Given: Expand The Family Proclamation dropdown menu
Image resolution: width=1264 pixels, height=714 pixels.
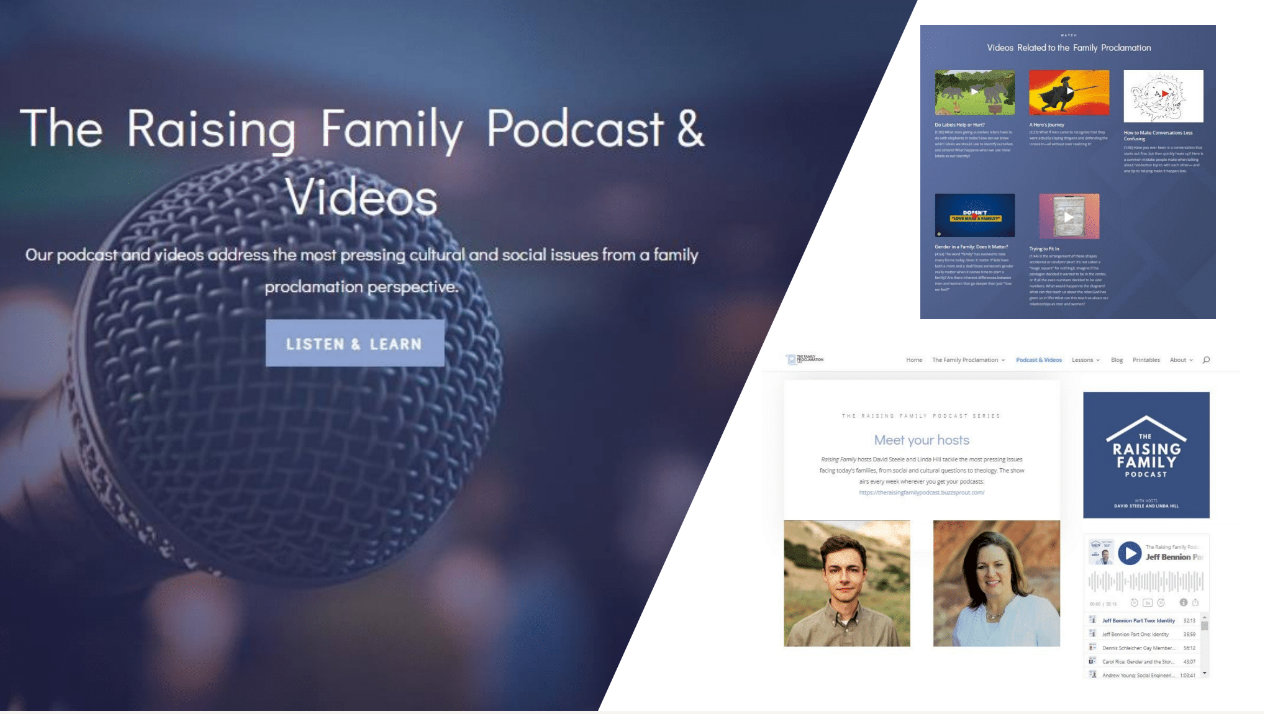Looking at the screenshot, I should click(968, 360).
